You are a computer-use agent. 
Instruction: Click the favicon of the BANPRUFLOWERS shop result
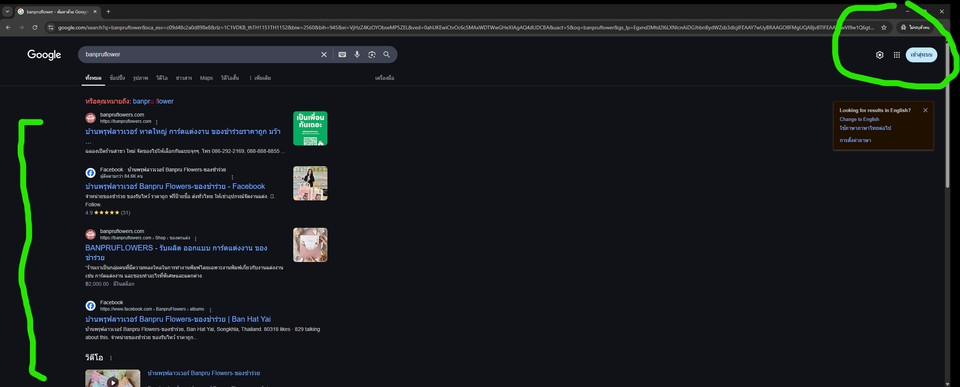pos(91,234)
